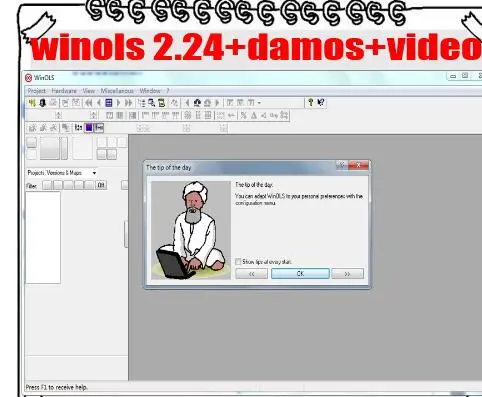
Task: Click the right triangle after the grey house icon
Action: click(x=217, y=103)
